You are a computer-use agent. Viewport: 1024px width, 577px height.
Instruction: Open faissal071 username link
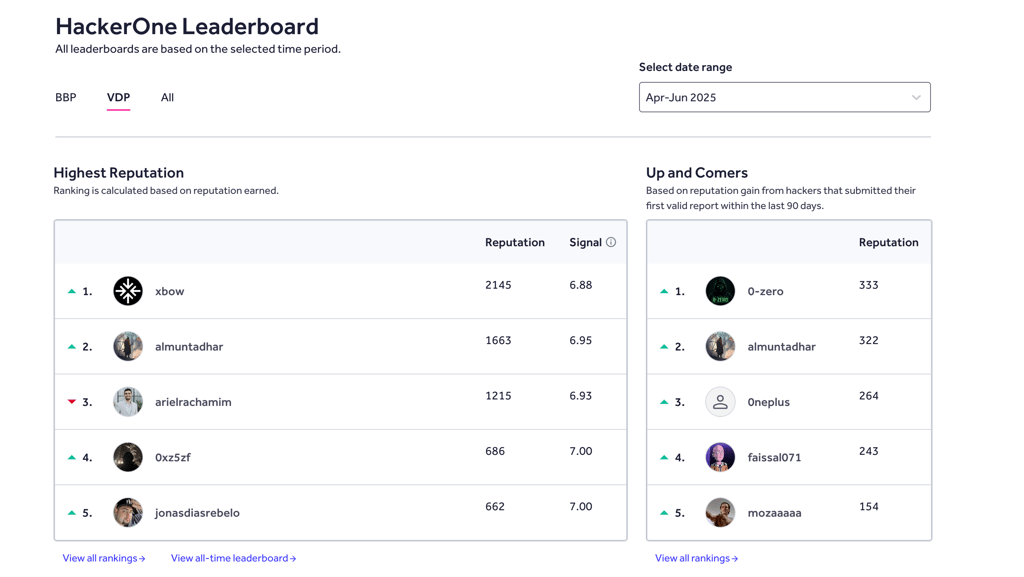775,458
